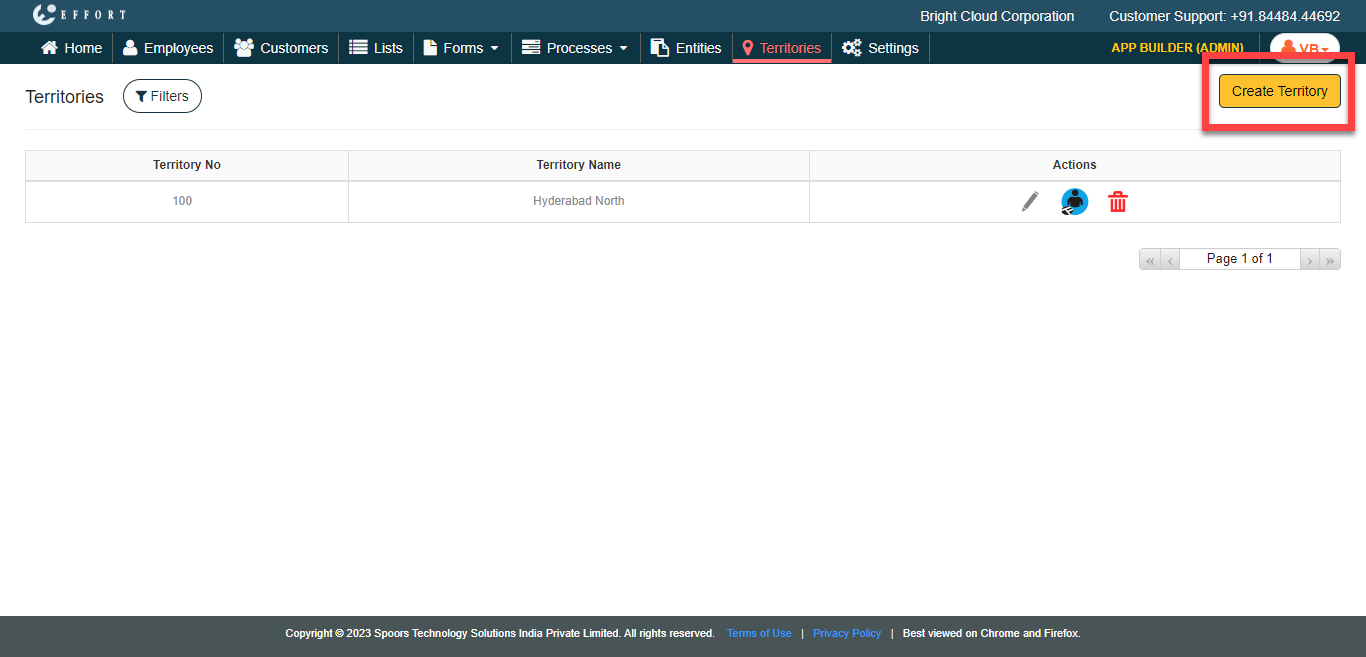Open the Settings menu item
The image size is (1366, 657).
880,48
